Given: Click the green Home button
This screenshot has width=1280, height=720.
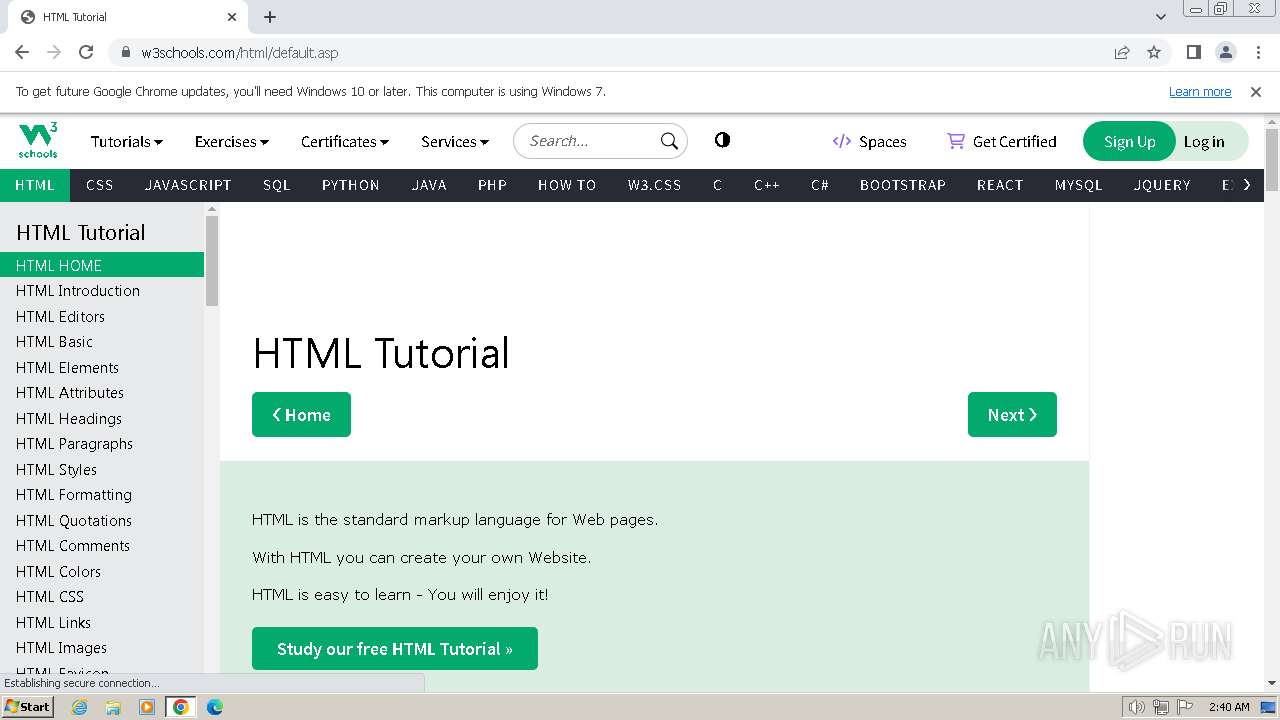Looking at the screenshot, I should [x=301, y=414].
